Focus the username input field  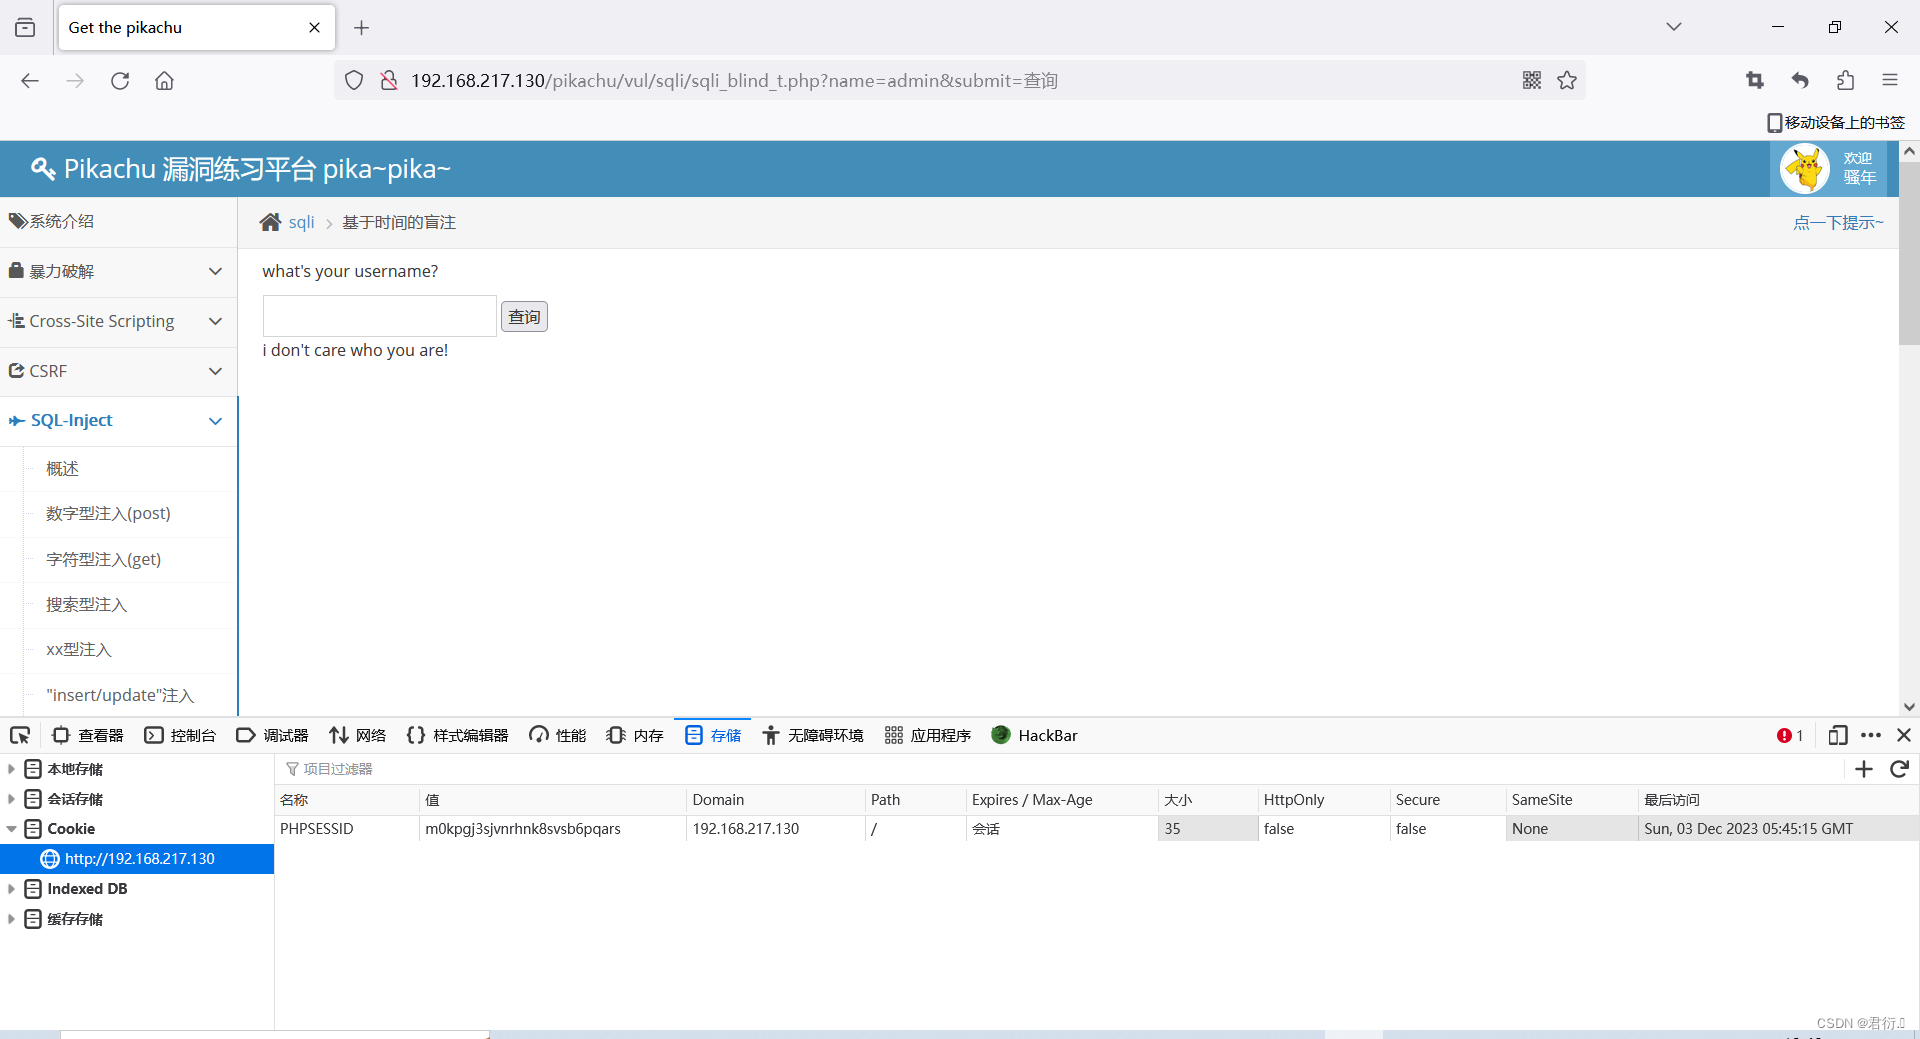(x=380, y=316)
